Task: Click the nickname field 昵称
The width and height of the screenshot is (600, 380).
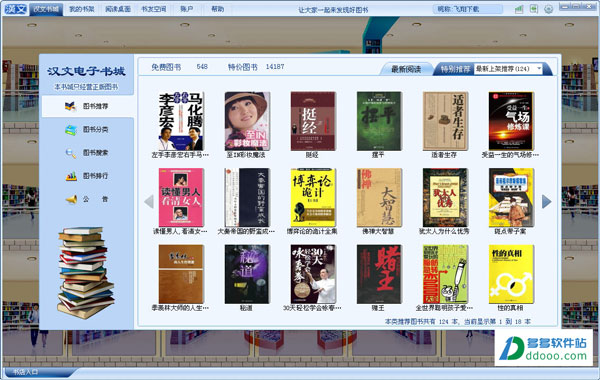Action: pos(468,9)
